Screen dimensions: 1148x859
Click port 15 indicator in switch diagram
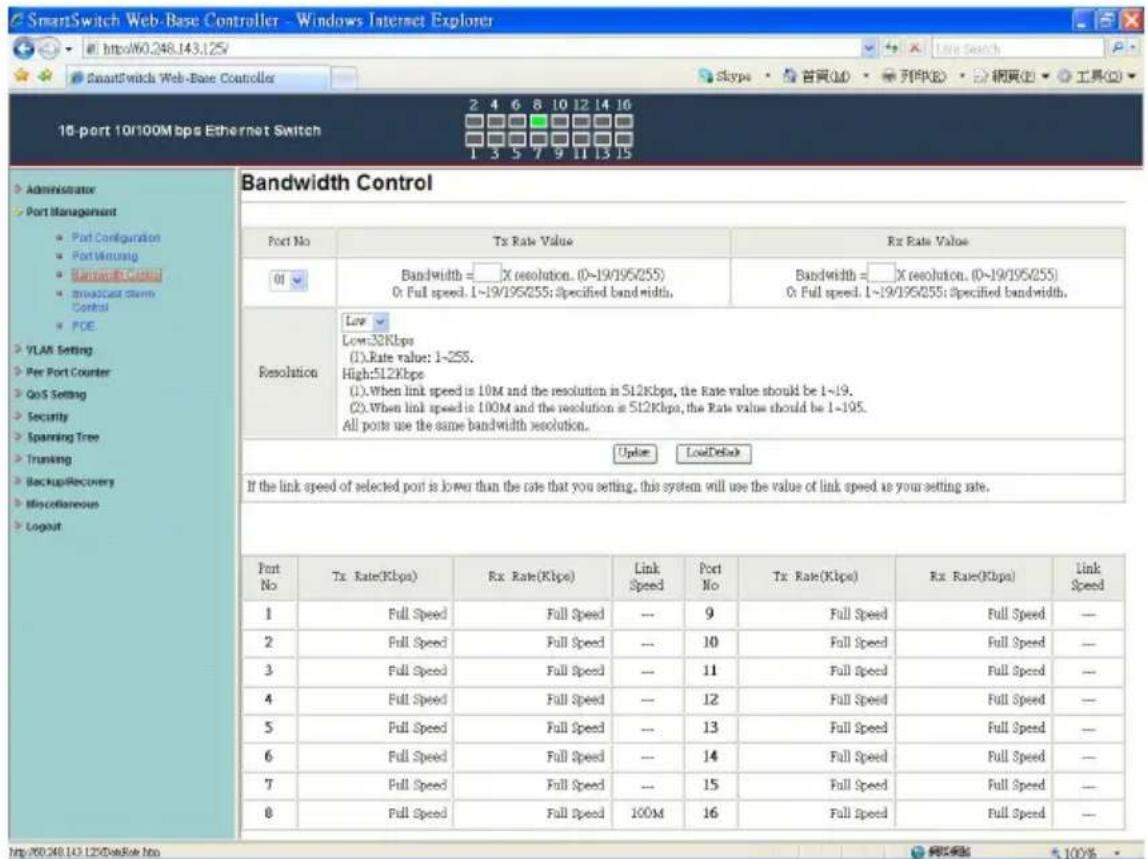click(624, 138)
